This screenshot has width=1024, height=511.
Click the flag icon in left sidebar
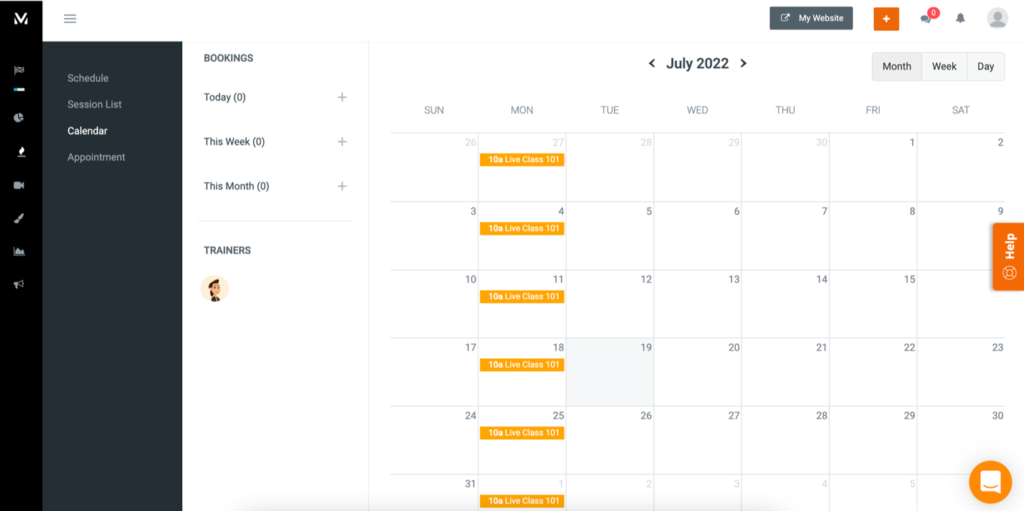19,70
